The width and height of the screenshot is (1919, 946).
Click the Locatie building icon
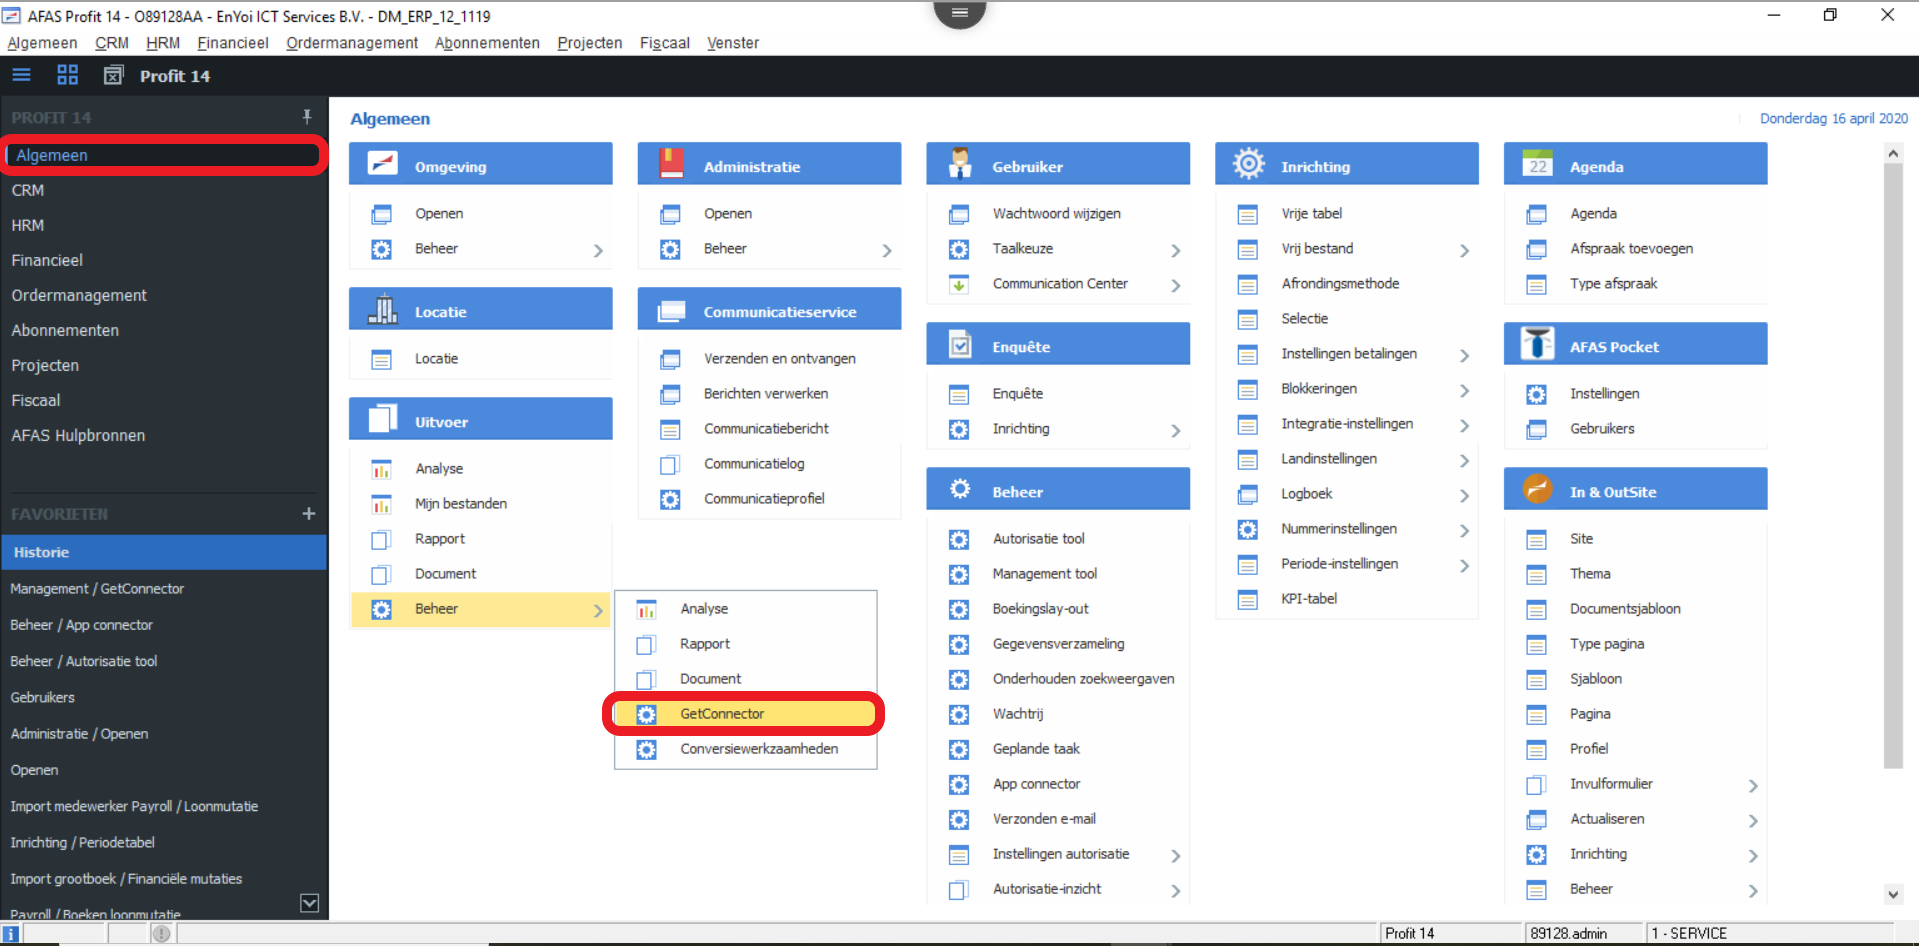click(x=383, y=309)
